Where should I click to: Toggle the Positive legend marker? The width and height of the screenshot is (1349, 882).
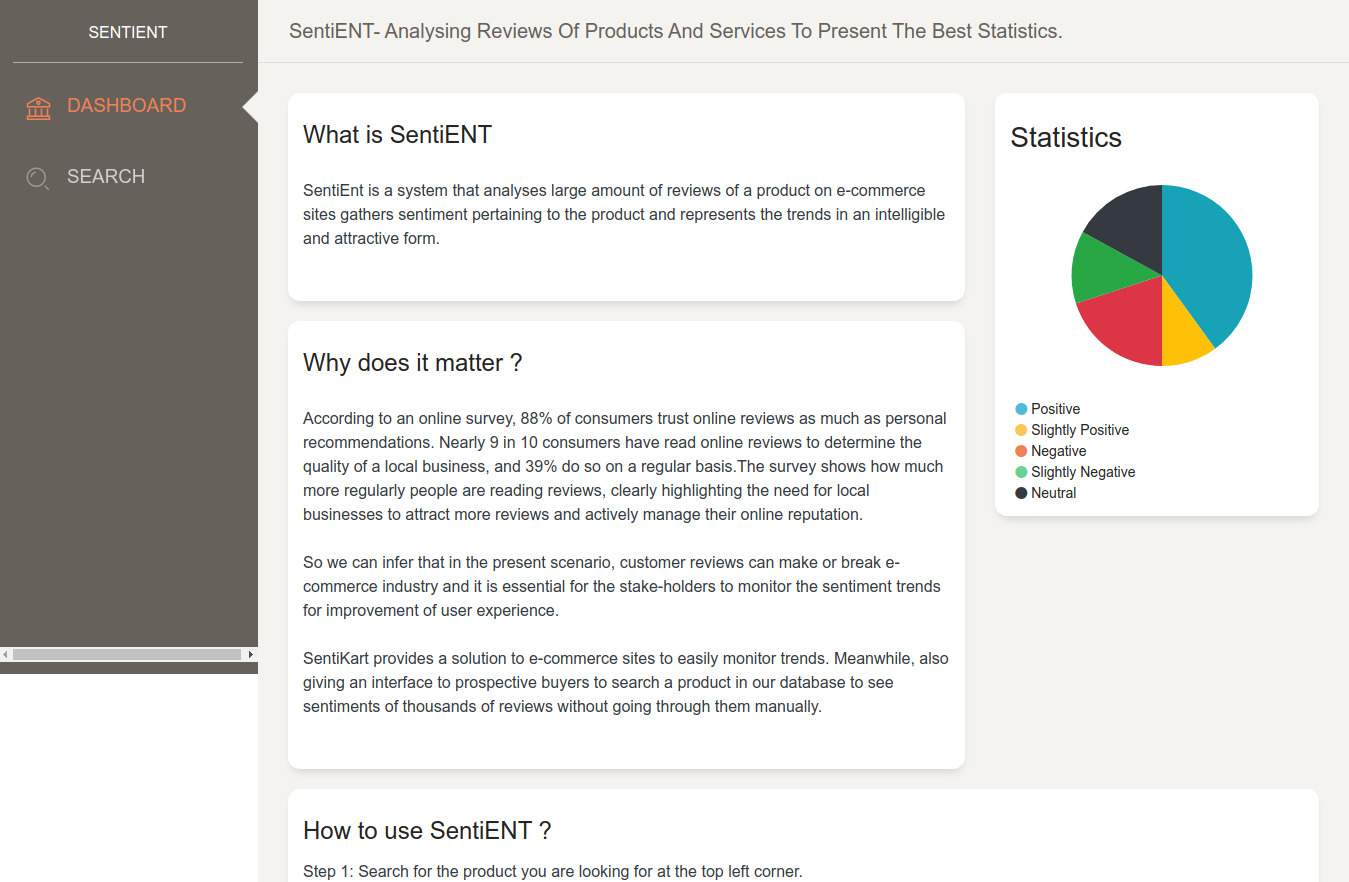coord(1021,409)
